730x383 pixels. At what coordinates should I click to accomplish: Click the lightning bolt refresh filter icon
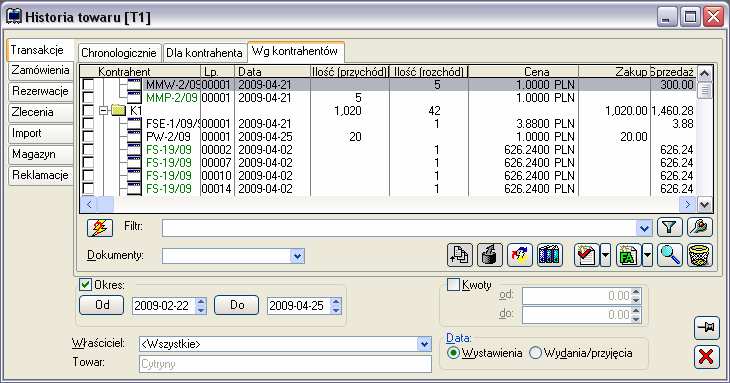pyautogui.click(x=100, y=228)
